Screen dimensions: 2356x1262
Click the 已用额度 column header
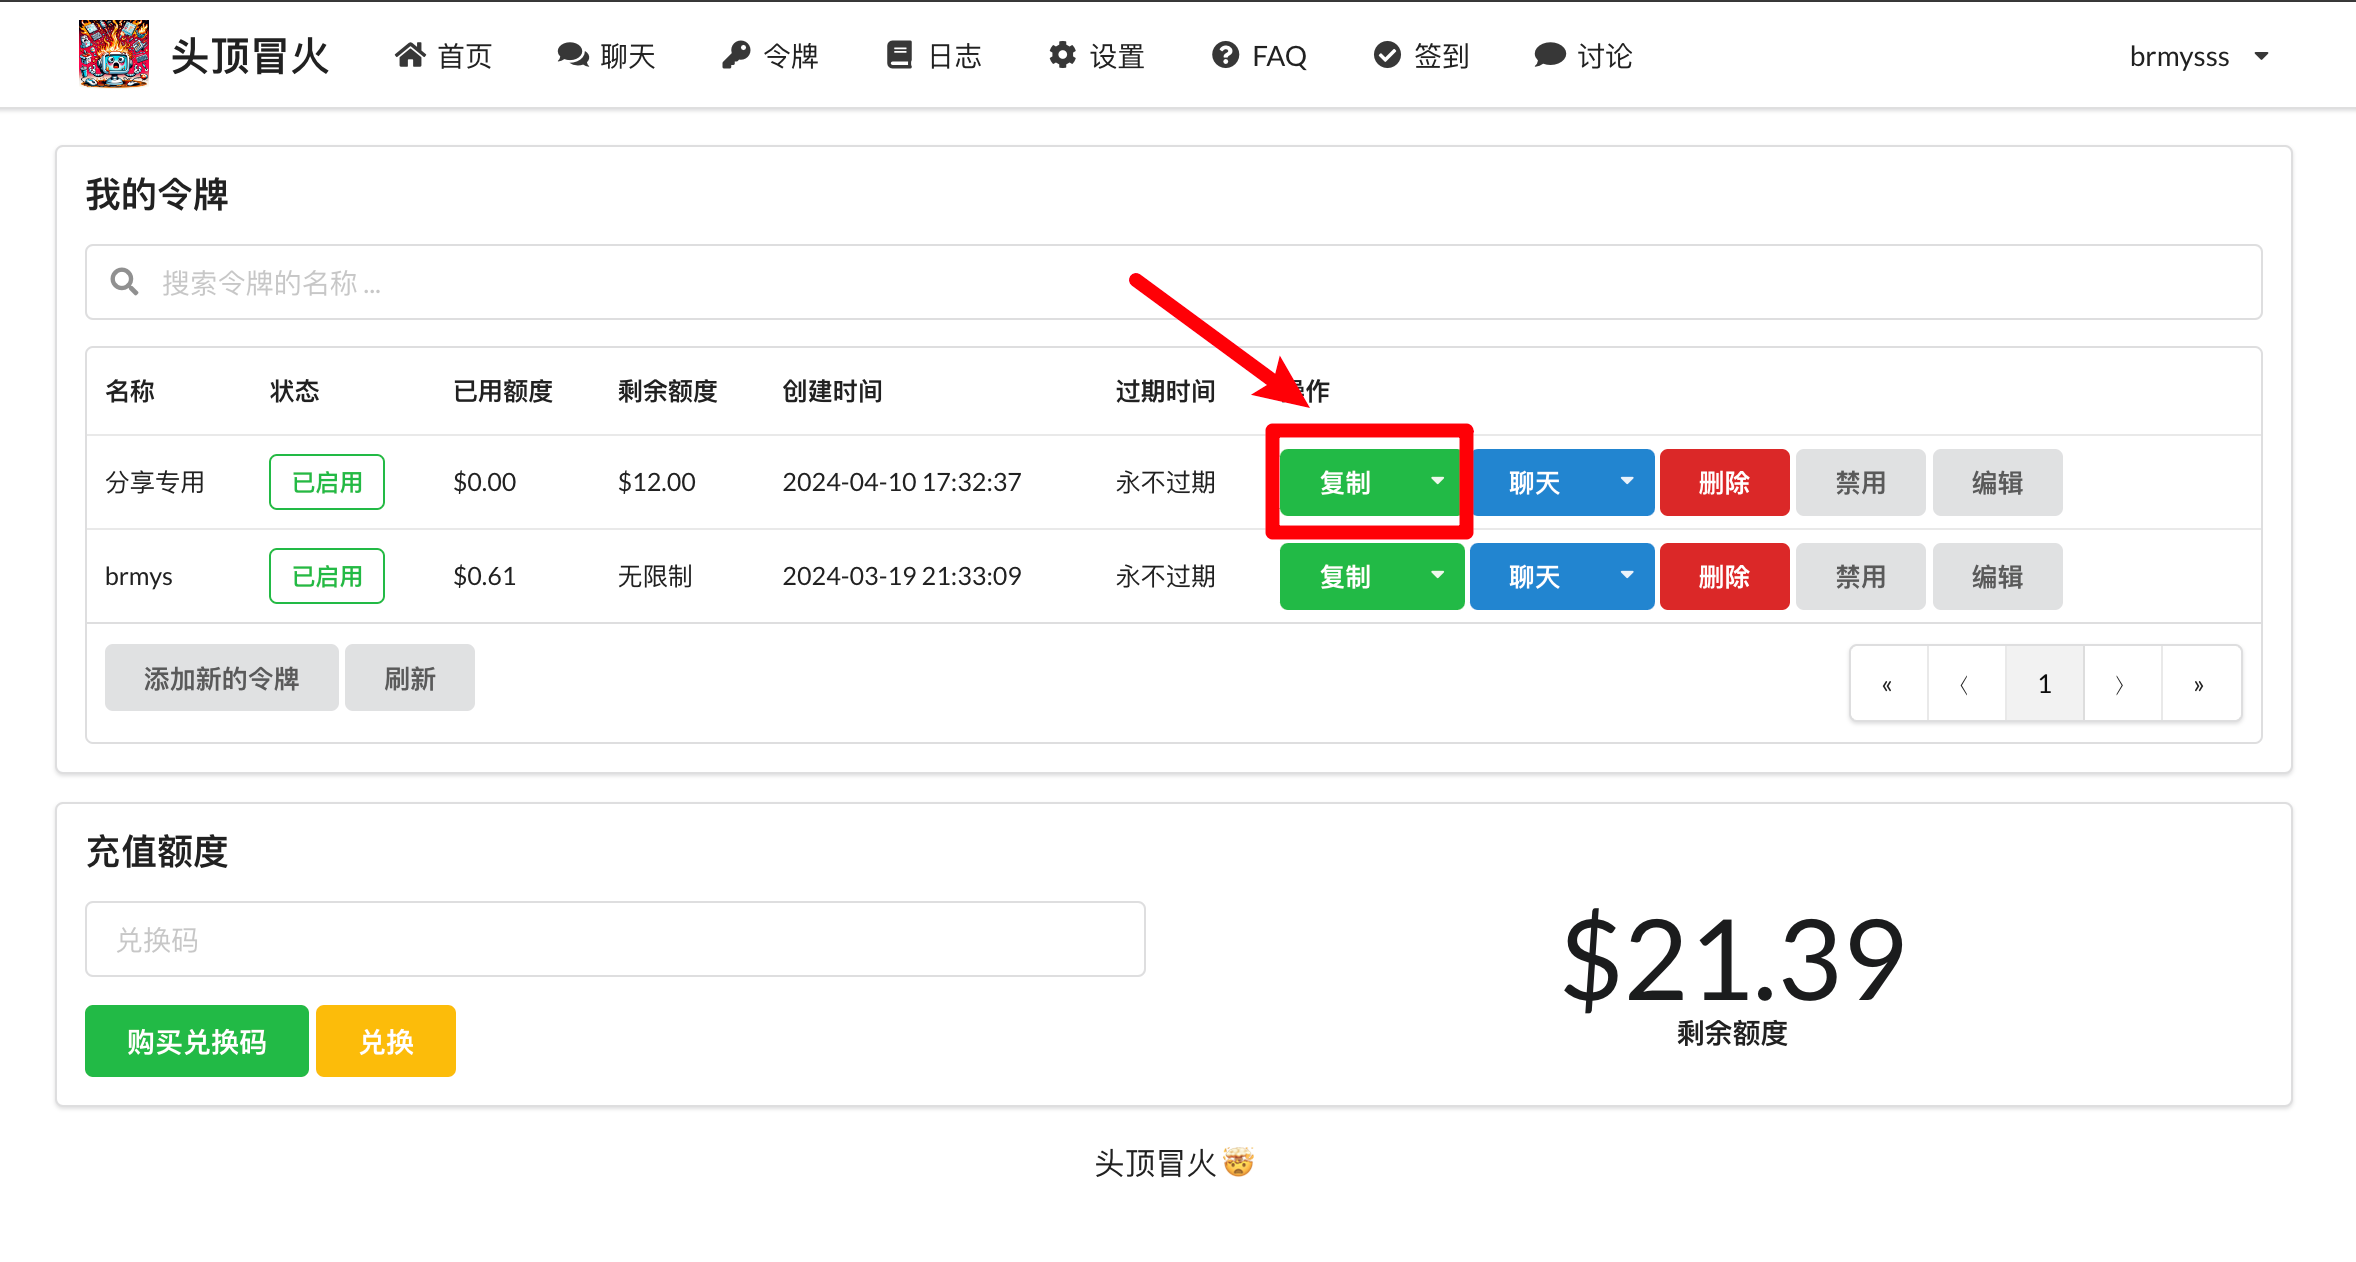click(x=503, y=391)
